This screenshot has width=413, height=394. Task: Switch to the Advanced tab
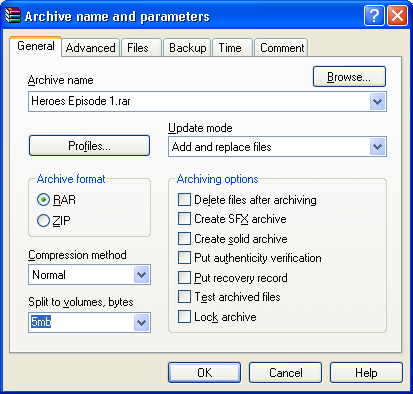coord(90,48)
